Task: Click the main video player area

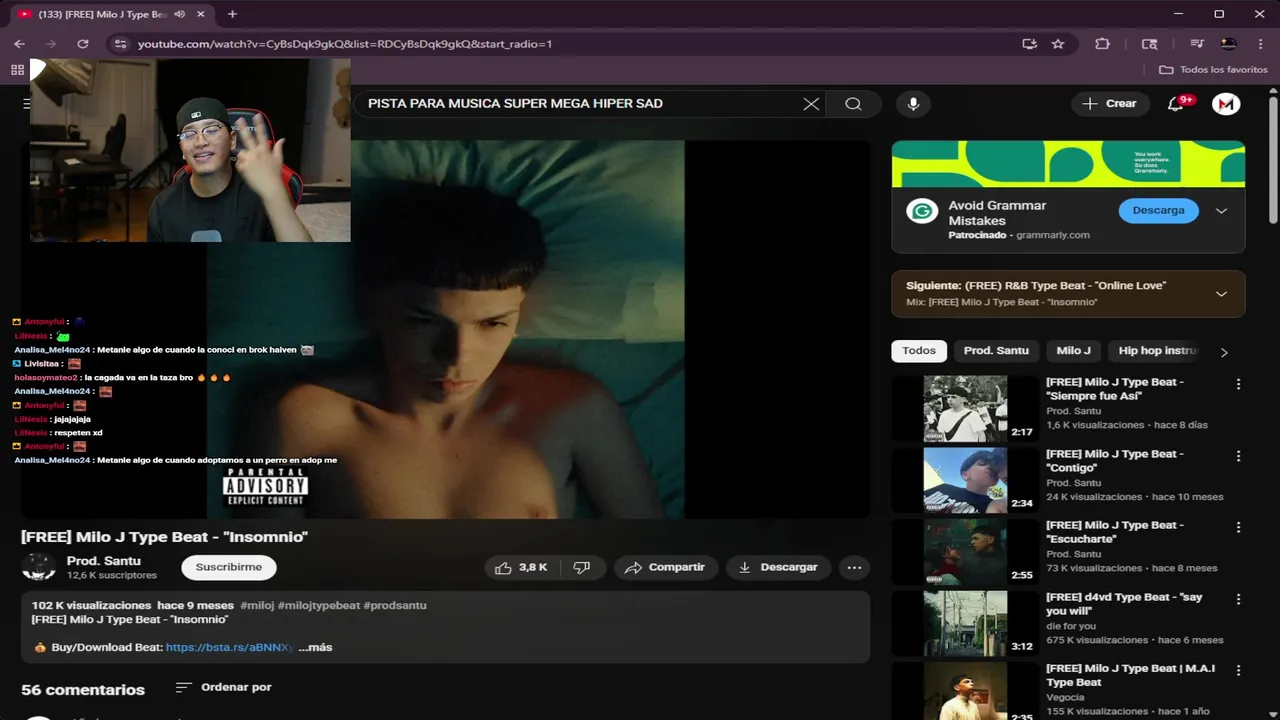Action: coord(445,329)
